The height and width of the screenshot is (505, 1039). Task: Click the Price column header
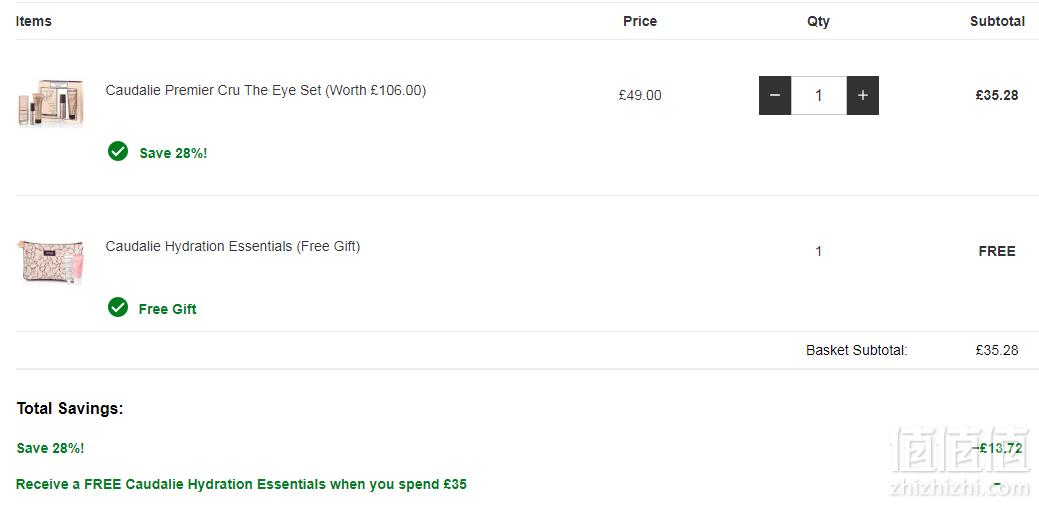(640, 21)
